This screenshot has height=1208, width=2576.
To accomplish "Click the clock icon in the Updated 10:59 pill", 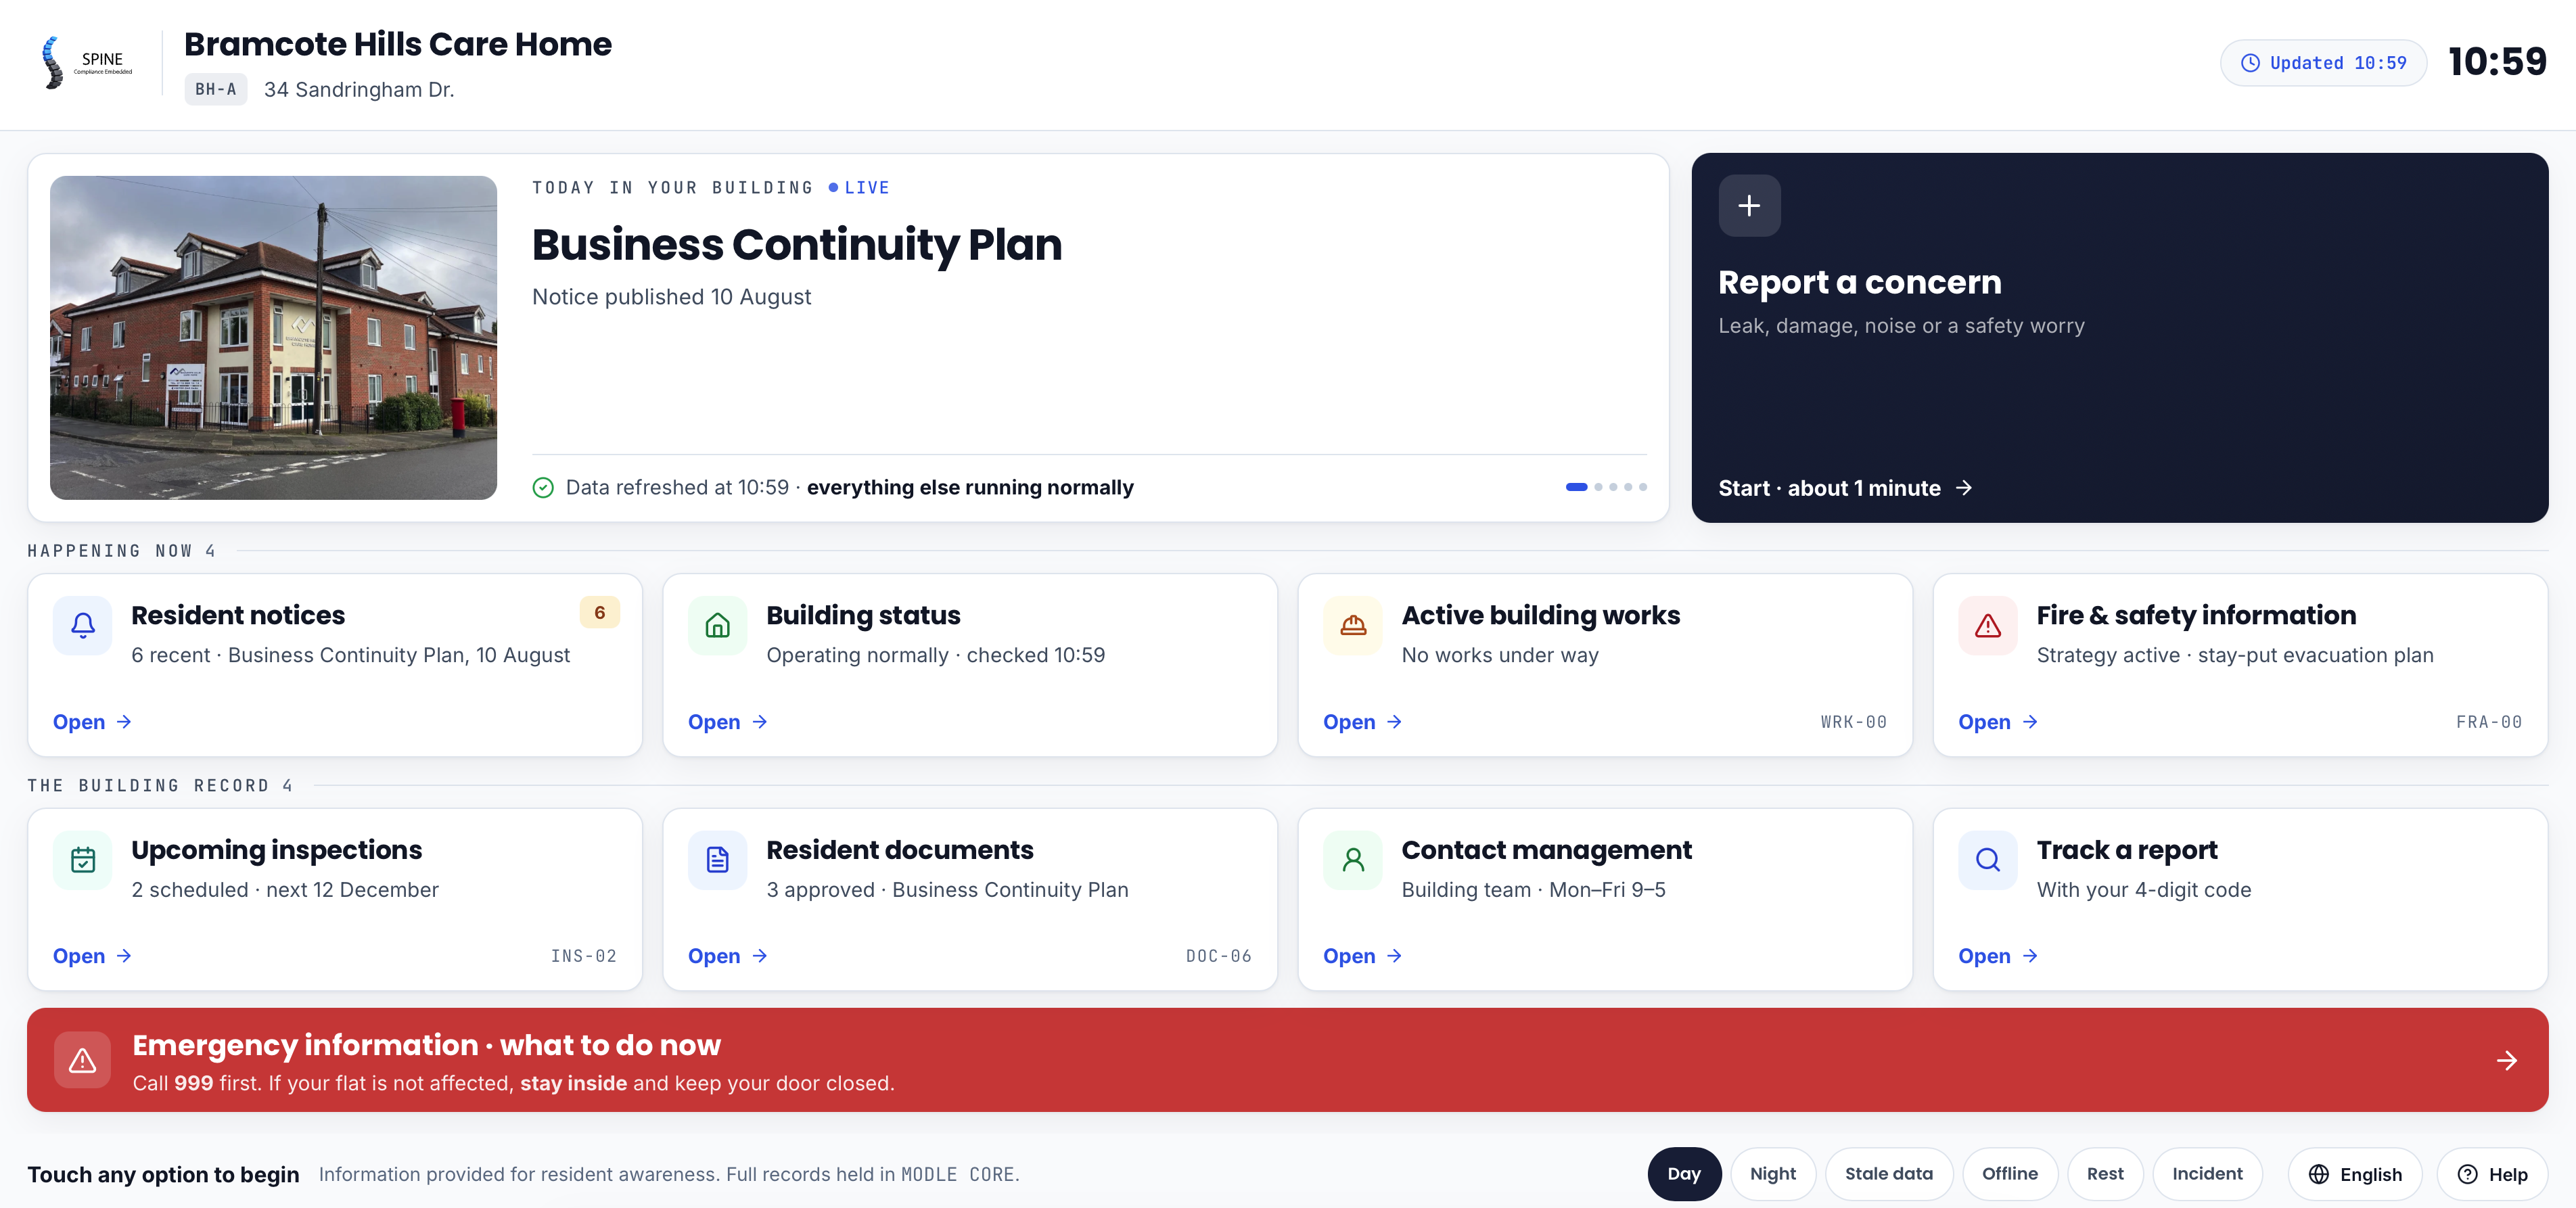I will (2250, 63).
